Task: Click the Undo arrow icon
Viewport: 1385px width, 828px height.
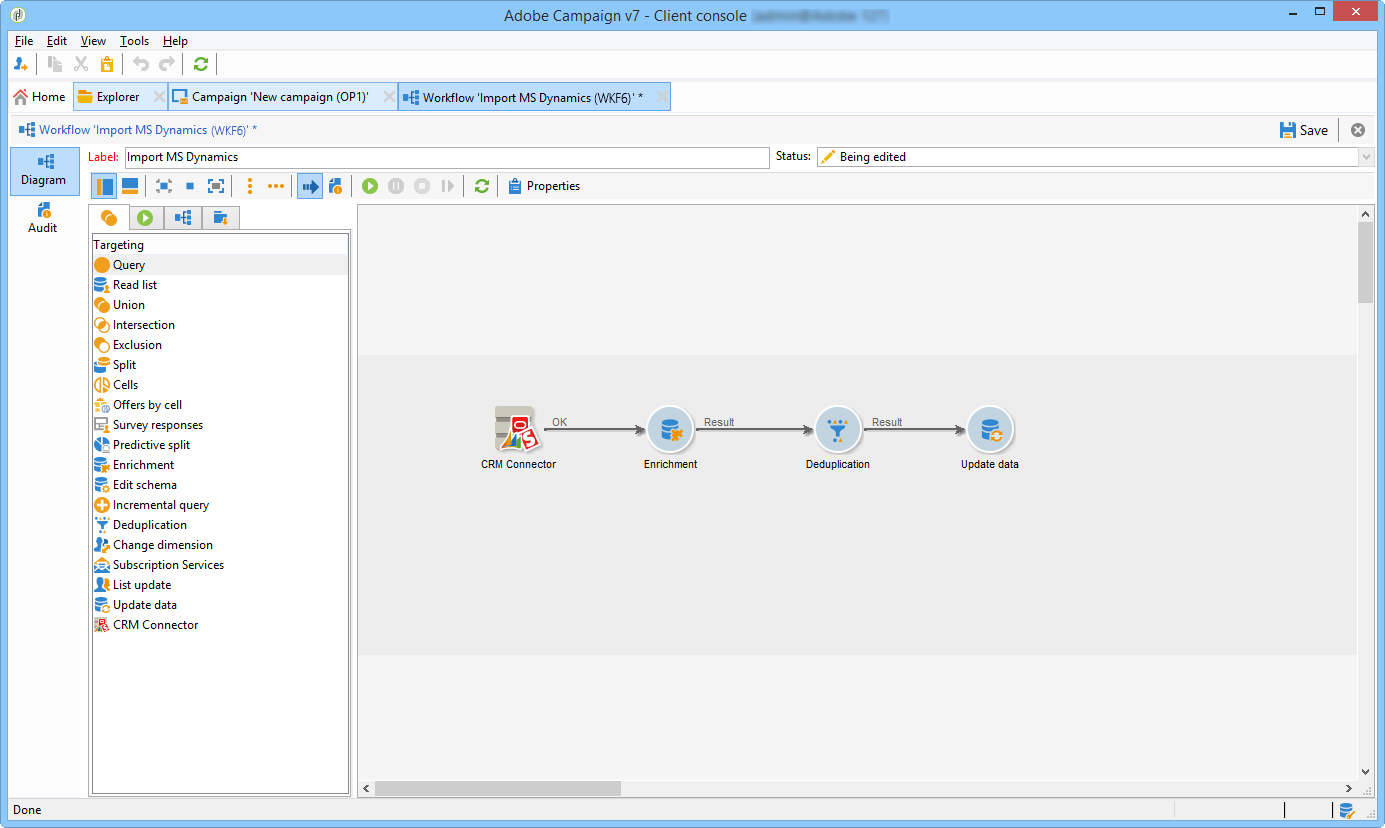Action: coord(141,64)
